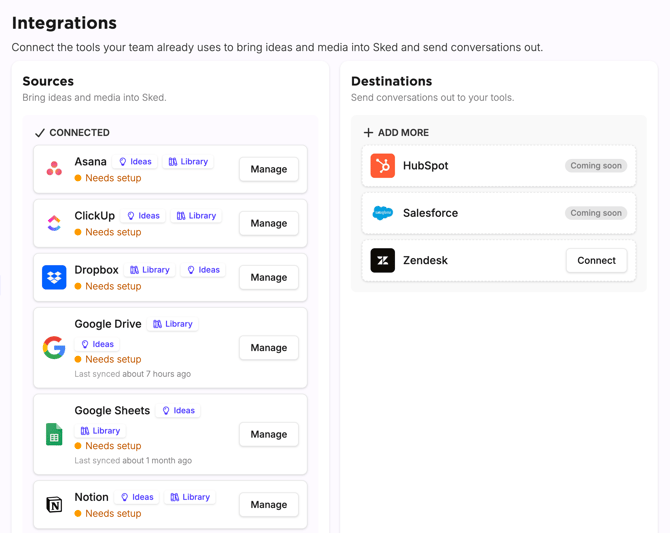Open Manage for ClickUp
This screenshot has width=670, height=533.
(269, 224)
